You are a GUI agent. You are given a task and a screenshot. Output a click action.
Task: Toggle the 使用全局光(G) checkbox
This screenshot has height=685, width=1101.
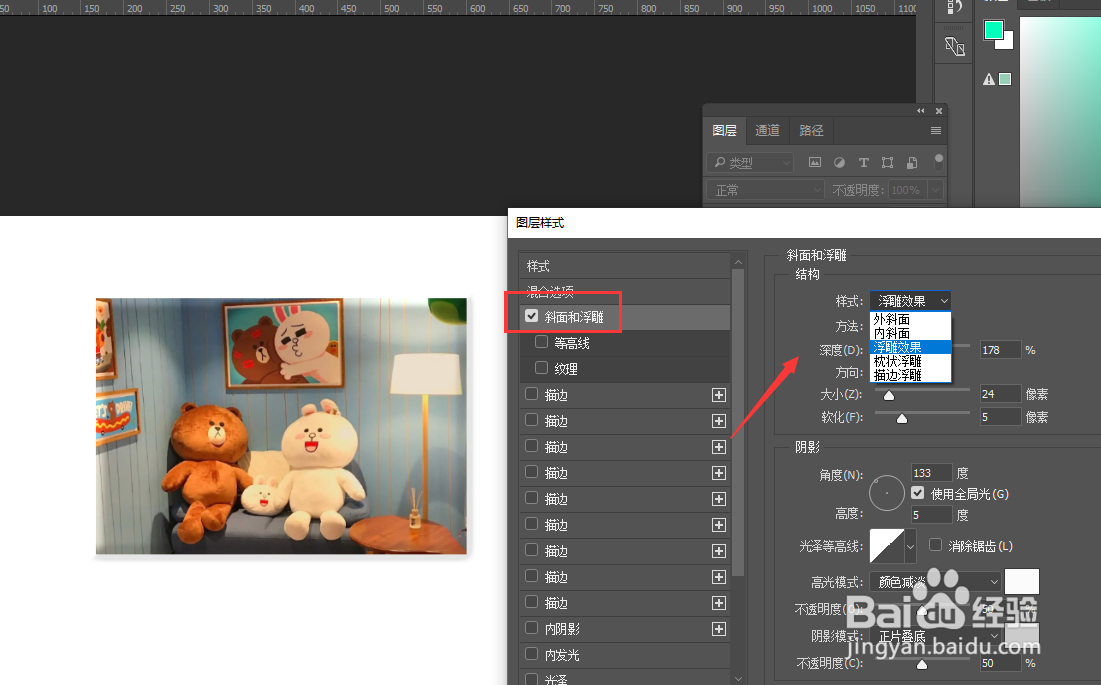(918, 493)
